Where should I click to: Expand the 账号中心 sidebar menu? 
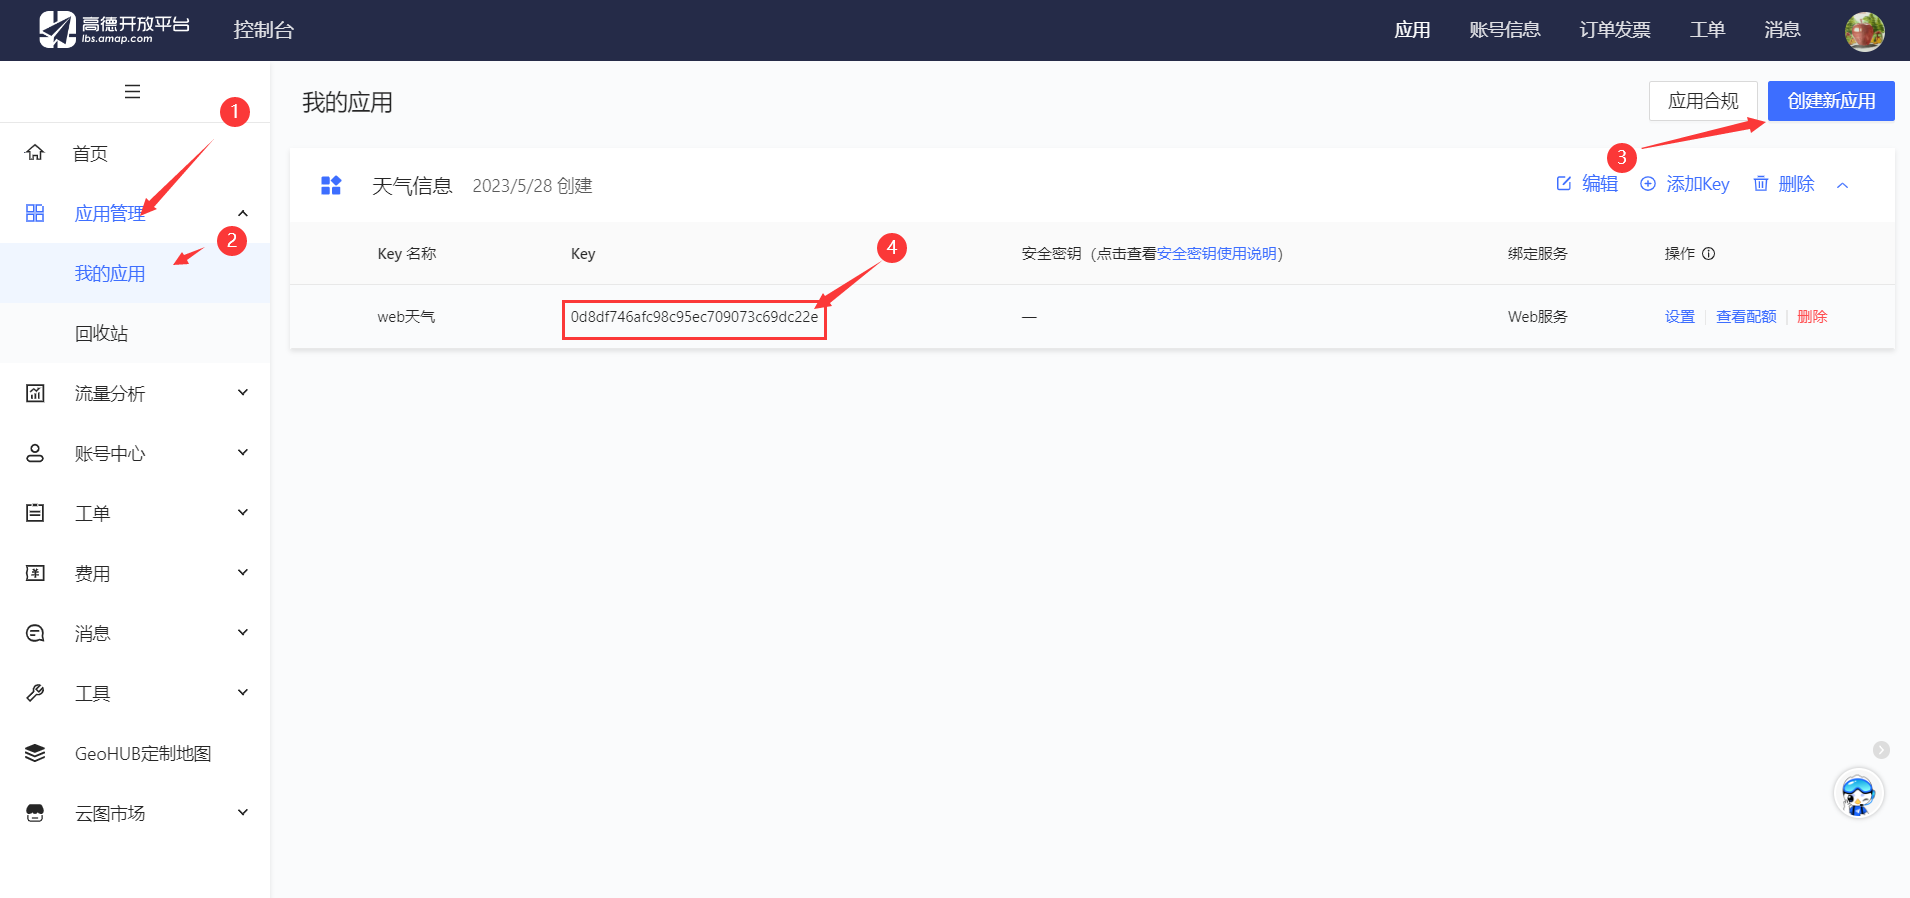(x=242, y=453)
